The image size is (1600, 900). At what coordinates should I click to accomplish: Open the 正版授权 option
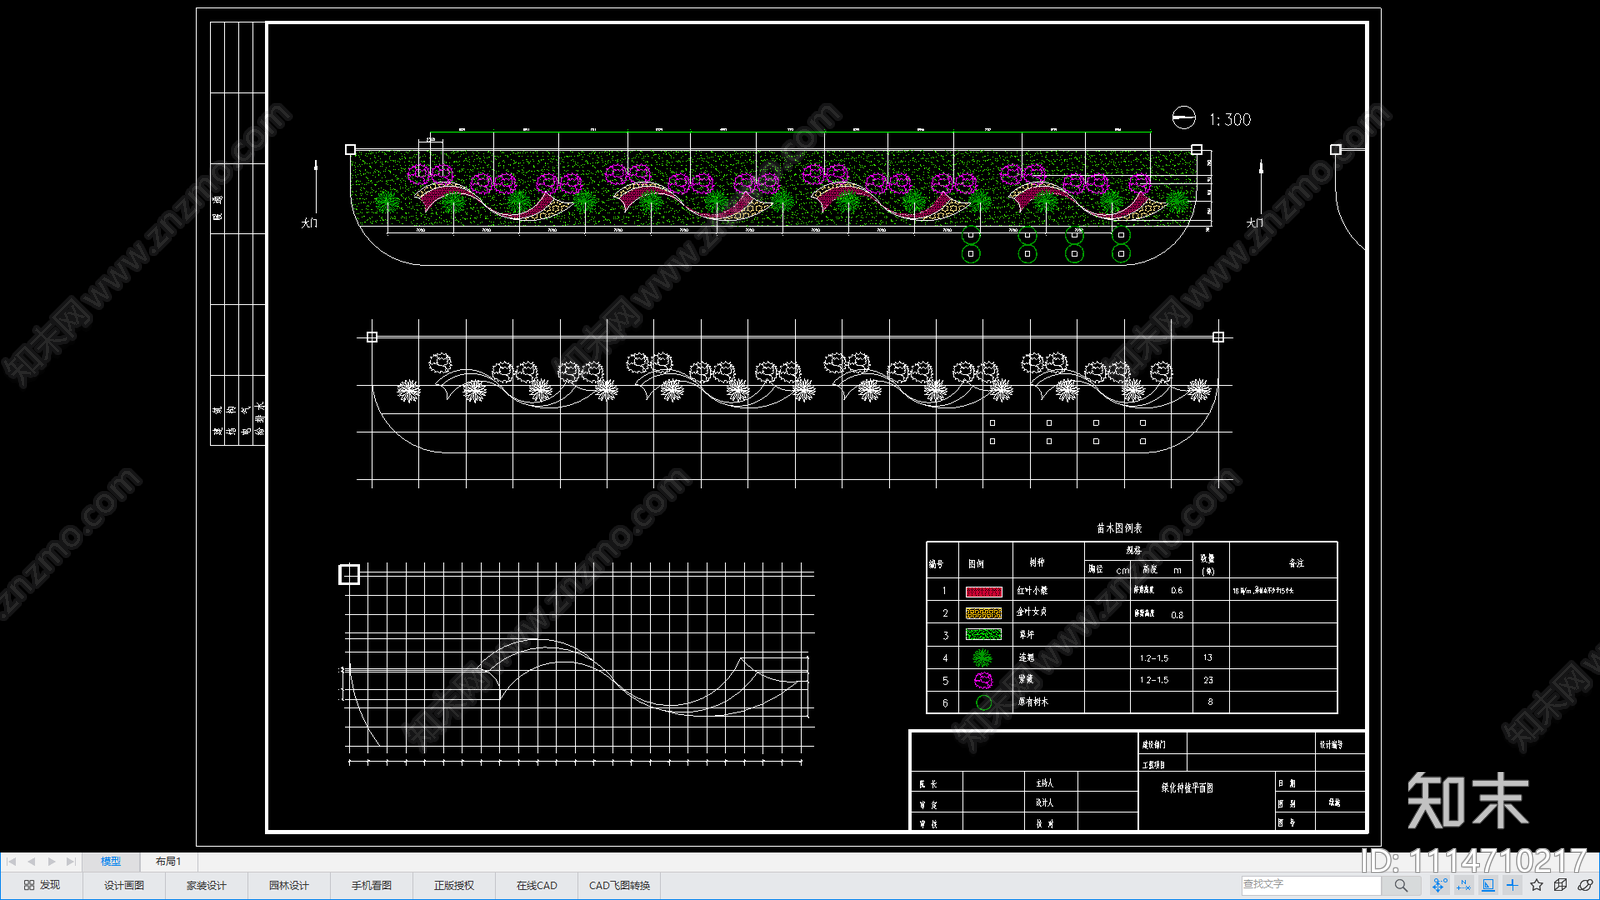click(454, 885)
